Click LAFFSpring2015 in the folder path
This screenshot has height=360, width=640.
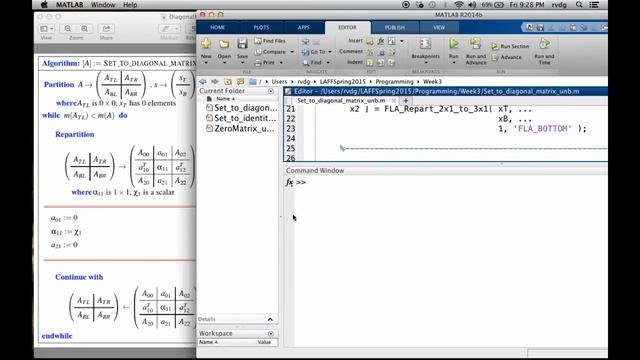[x=342, y=82]
